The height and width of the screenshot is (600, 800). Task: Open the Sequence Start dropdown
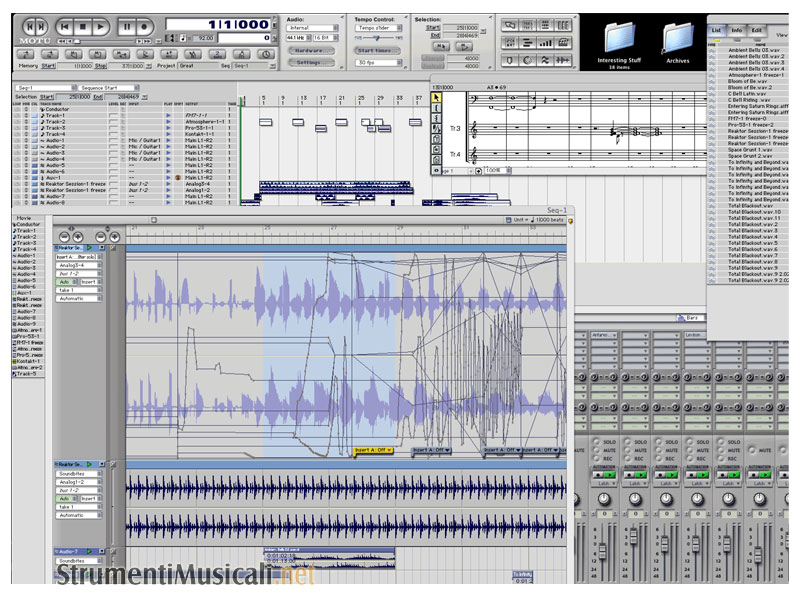coord(110,87)
